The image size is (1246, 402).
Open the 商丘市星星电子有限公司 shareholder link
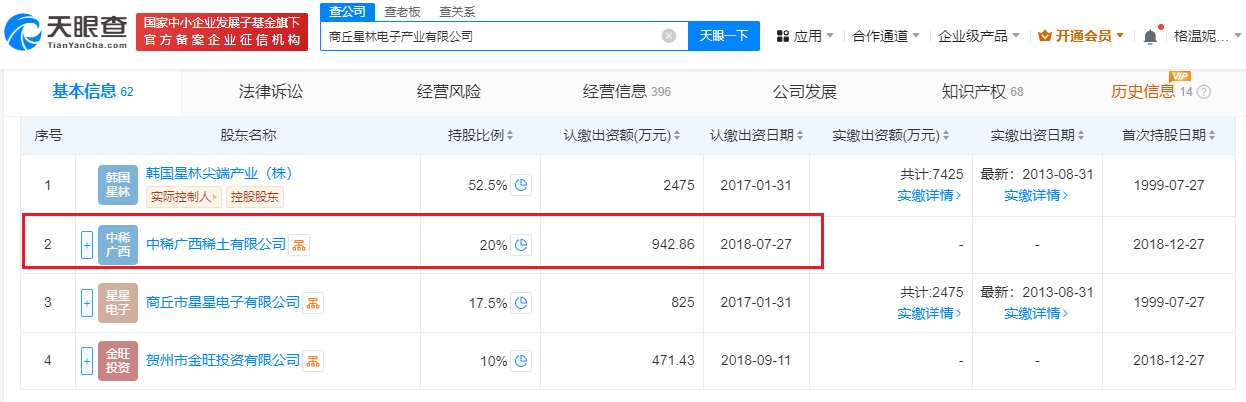(x=223, y=302)
